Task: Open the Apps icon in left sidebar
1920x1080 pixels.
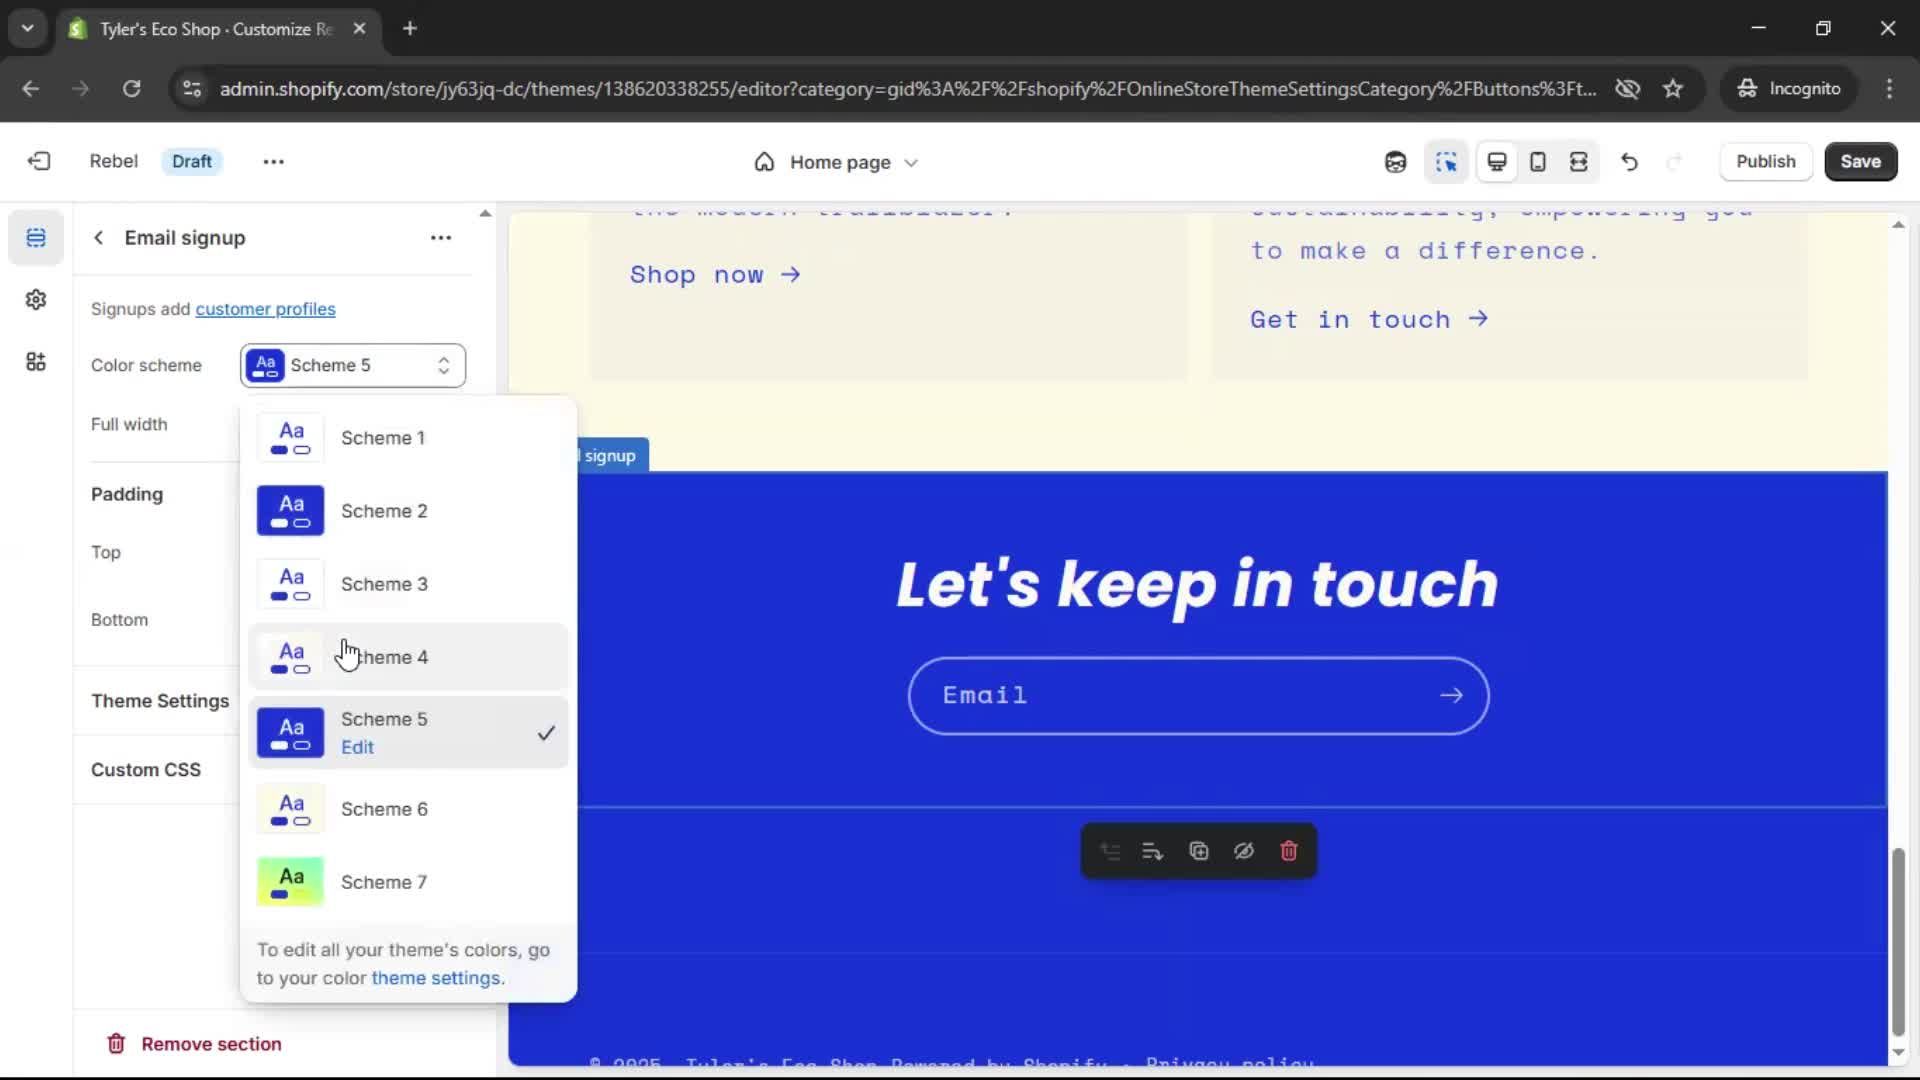Action: point(36,361)
